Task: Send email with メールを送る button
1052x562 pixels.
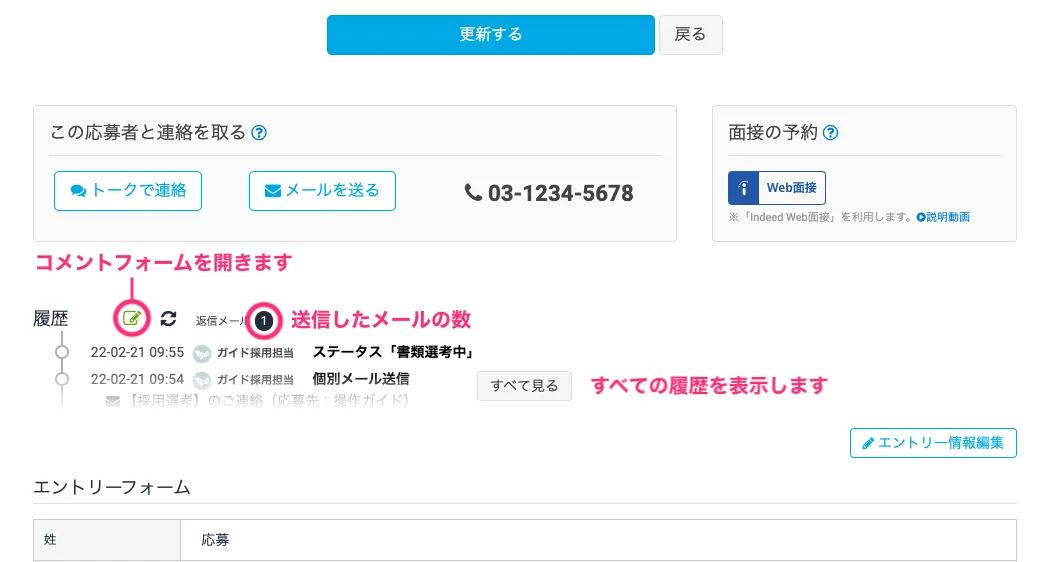Action: point(322,191)
